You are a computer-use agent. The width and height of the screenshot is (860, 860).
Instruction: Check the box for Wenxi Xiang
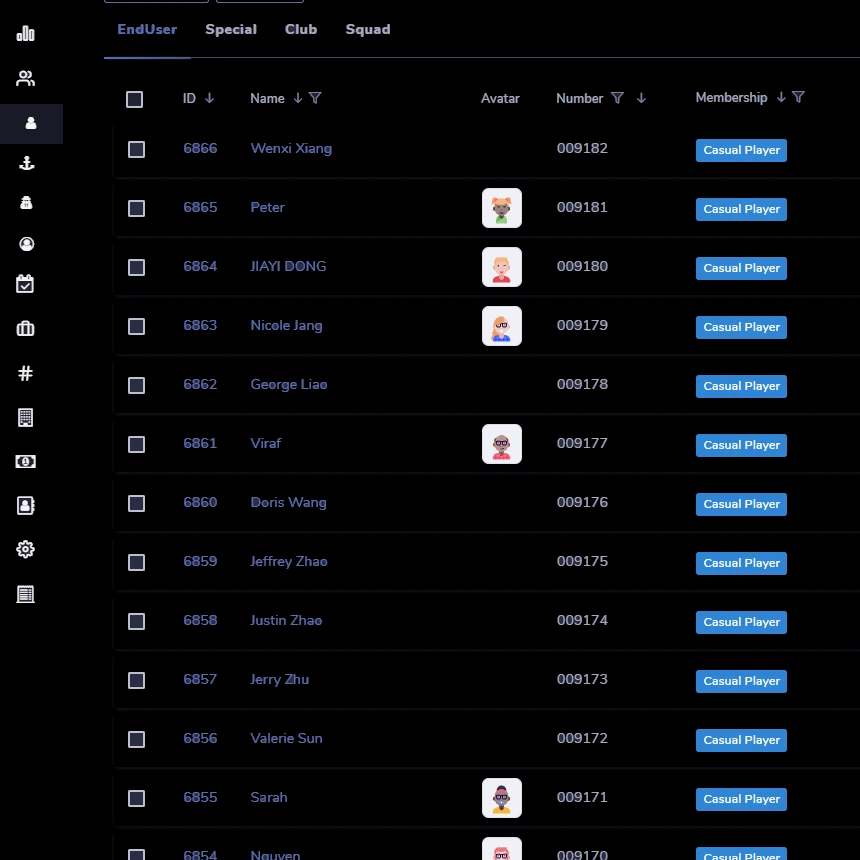pyautogui.click(x=137, y=149)
